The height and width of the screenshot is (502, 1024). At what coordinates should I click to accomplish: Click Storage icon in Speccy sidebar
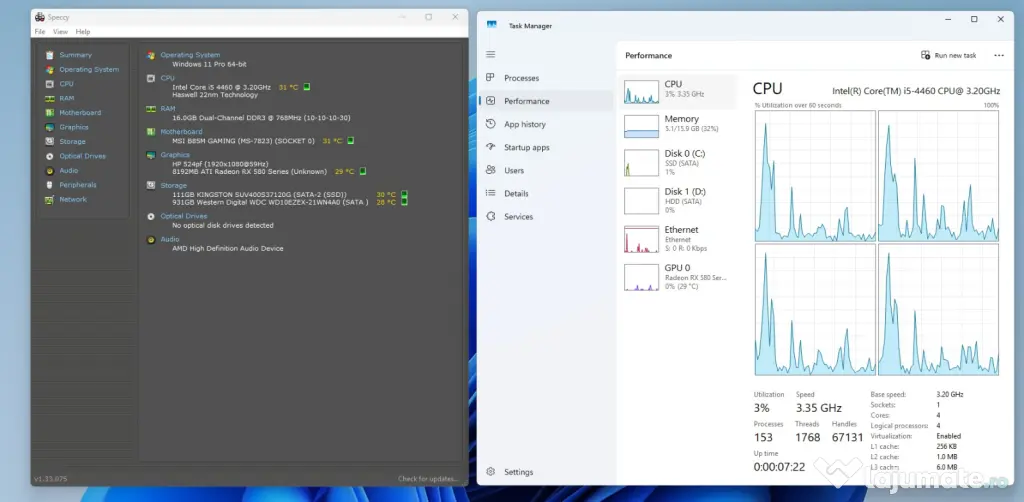tap(49, 142)
